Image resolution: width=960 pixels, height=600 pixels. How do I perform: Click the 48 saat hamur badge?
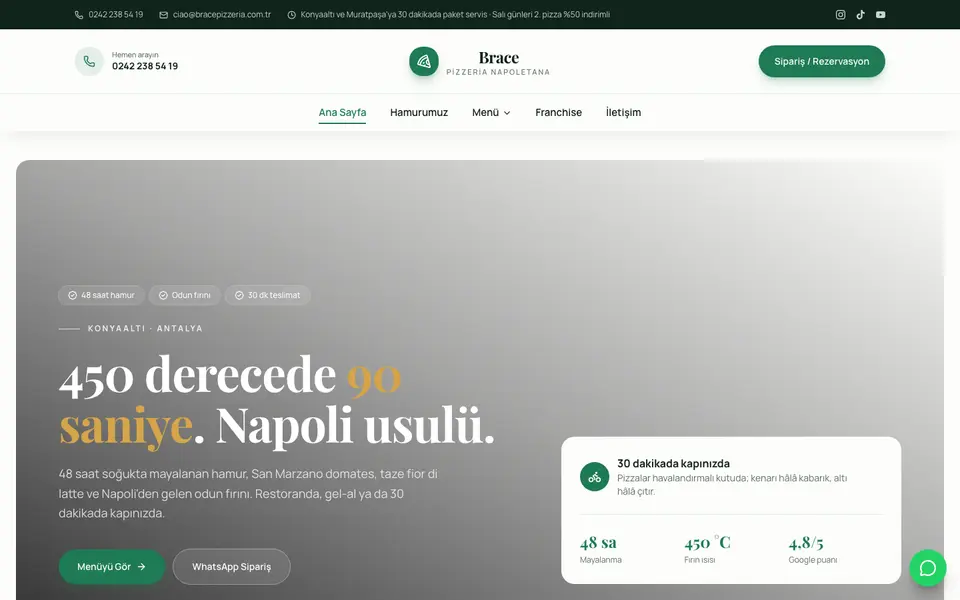(102, 295)
